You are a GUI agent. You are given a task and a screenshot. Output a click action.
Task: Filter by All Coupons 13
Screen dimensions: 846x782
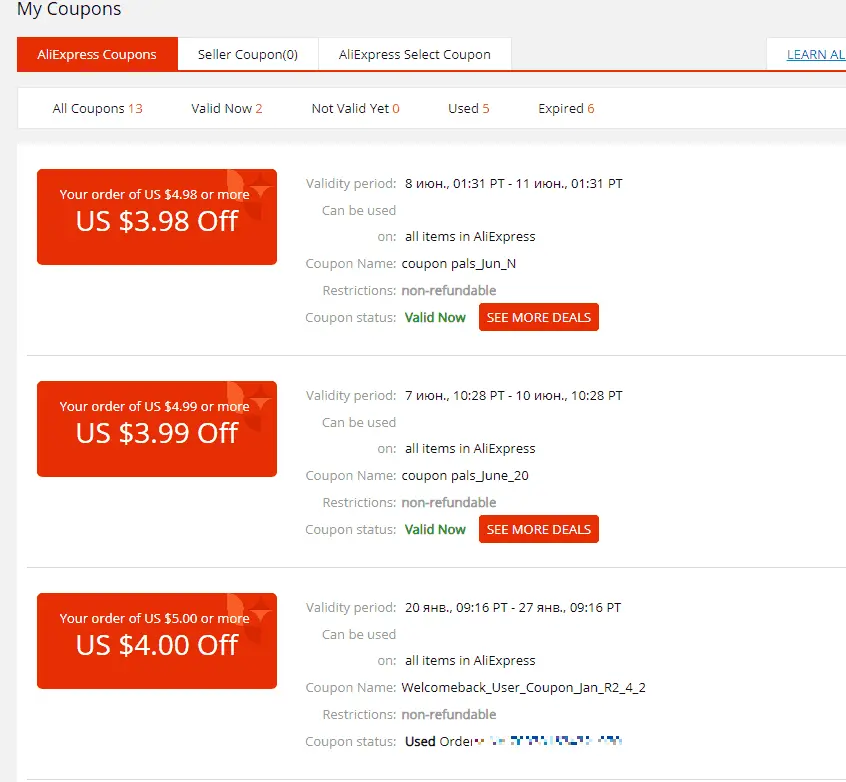coord(98,108)
